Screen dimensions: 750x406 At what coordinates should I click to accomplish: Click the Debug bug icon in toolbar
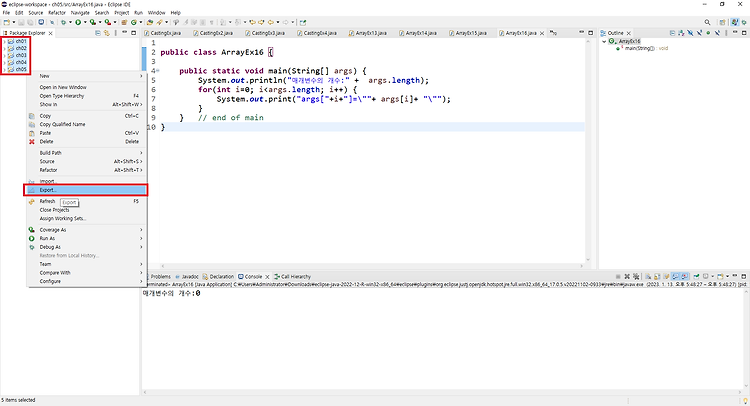coord(64,22)
